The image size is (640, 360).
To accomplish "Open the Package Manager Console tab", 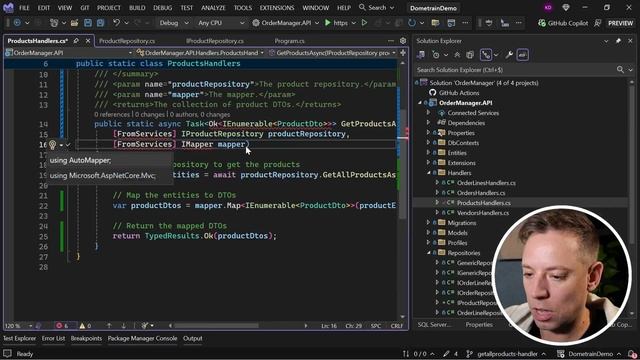I will tap(142, 338).
